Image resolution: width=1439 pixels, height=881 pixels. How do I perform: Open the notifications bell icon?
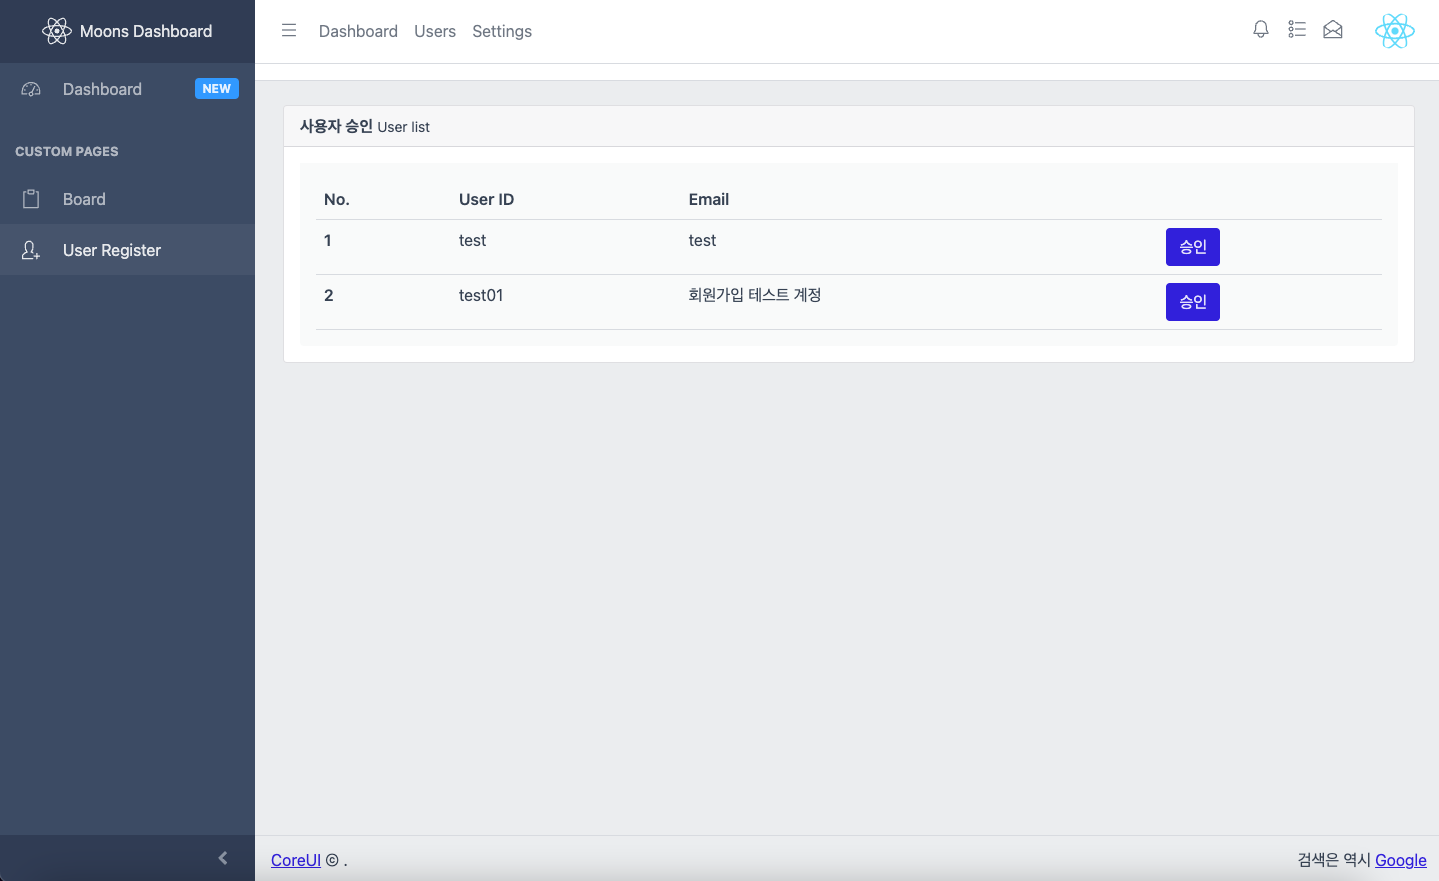coord(1261,30)
